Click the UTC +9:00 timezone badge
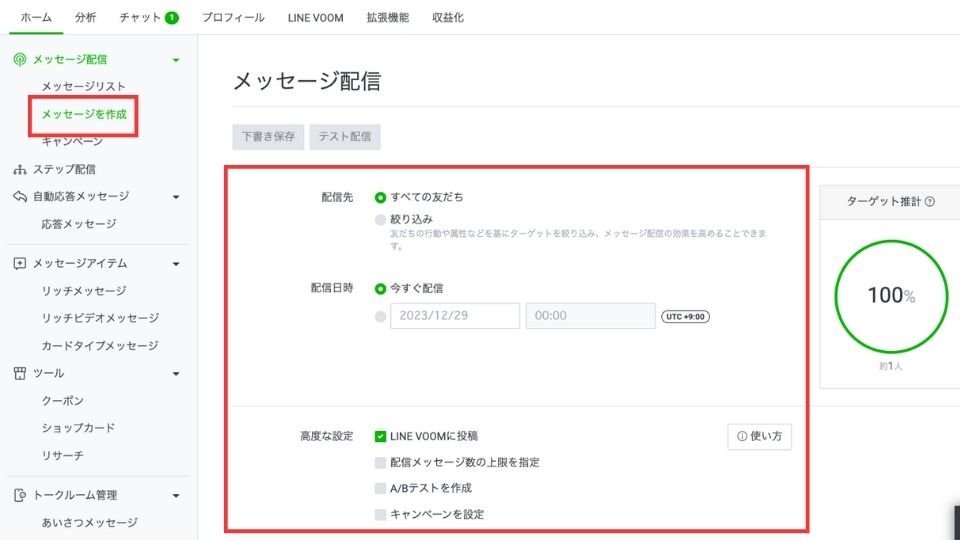This screenshot has width=960, height=540. (685, 317)
